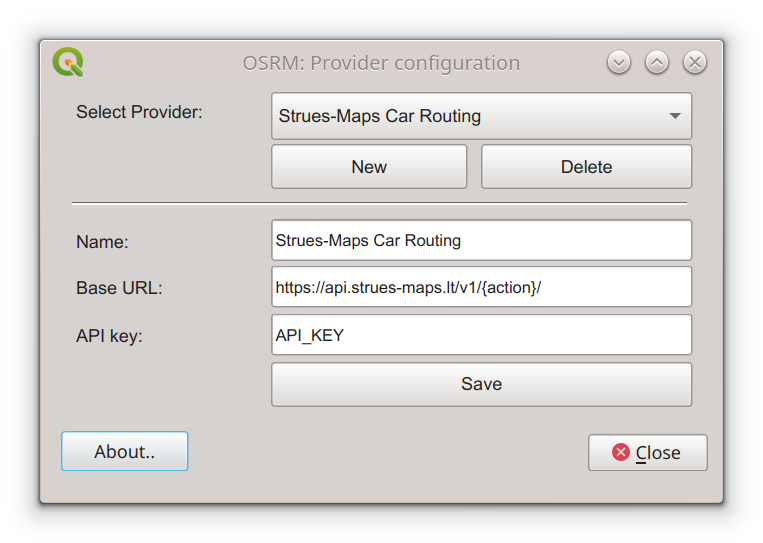
Task: Click the 'API key:' label text
Action: [x=109, y=336]
